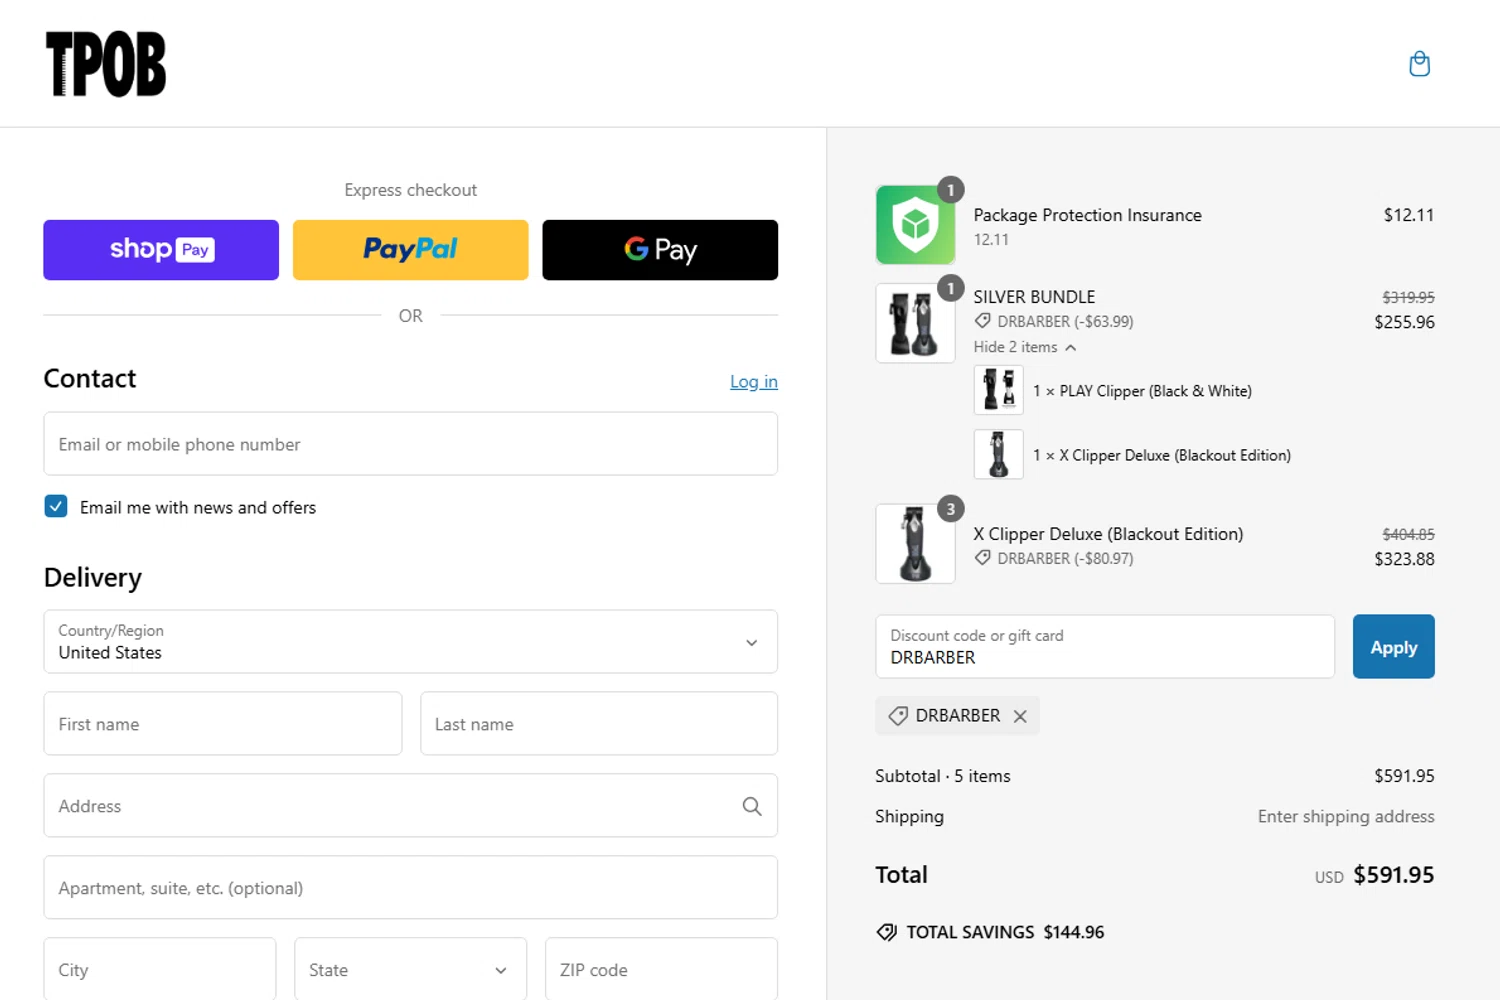Click the $323.88 X Clipper Deluxe price
This screenshot has width=1500, height=1000.
(x=1404, y=559)
